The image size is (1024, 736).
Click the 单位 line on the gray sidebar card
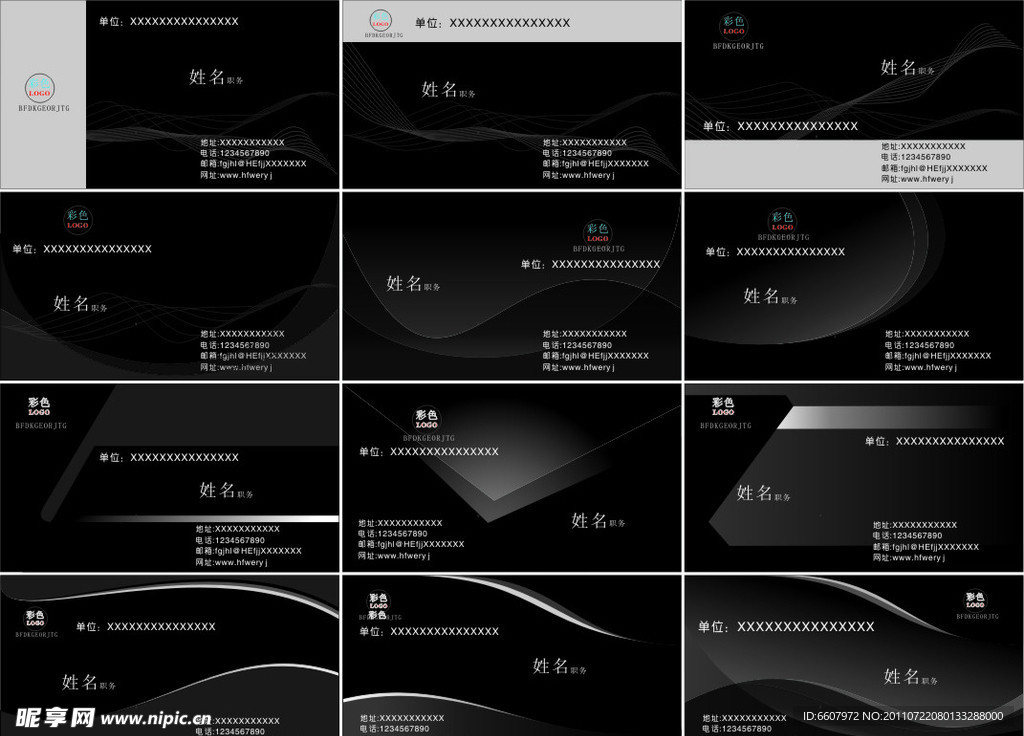coord(168,22)
